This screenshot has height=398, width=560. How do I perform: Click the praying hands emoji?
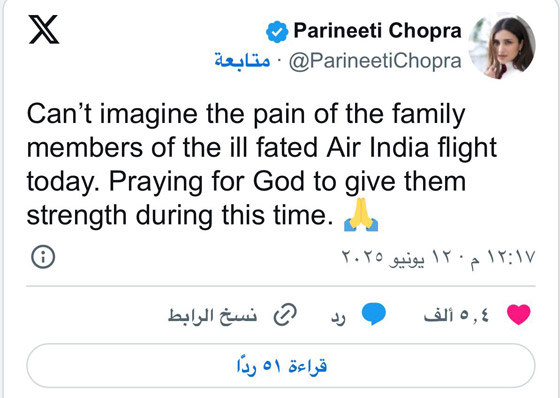[x=361, y=215]
